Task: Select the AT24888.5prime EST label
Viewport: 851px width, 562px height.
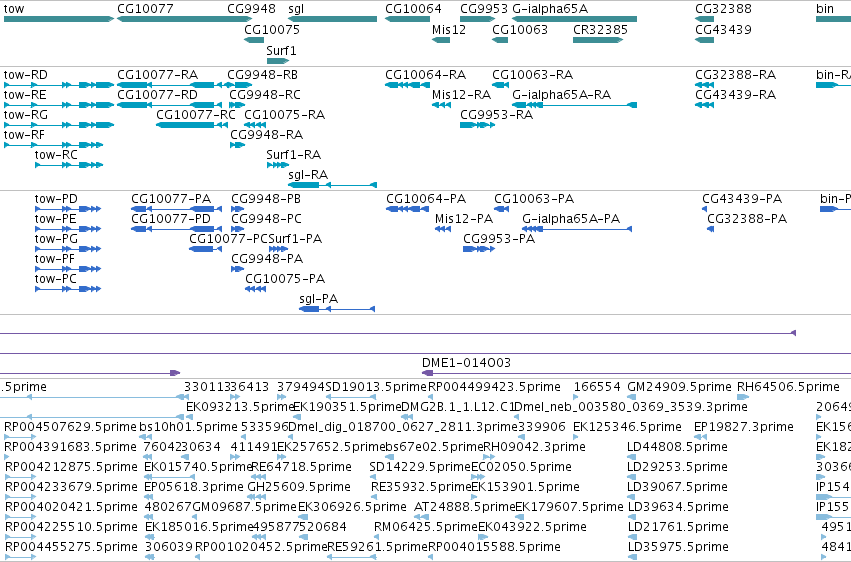Action: click(464, 507)
